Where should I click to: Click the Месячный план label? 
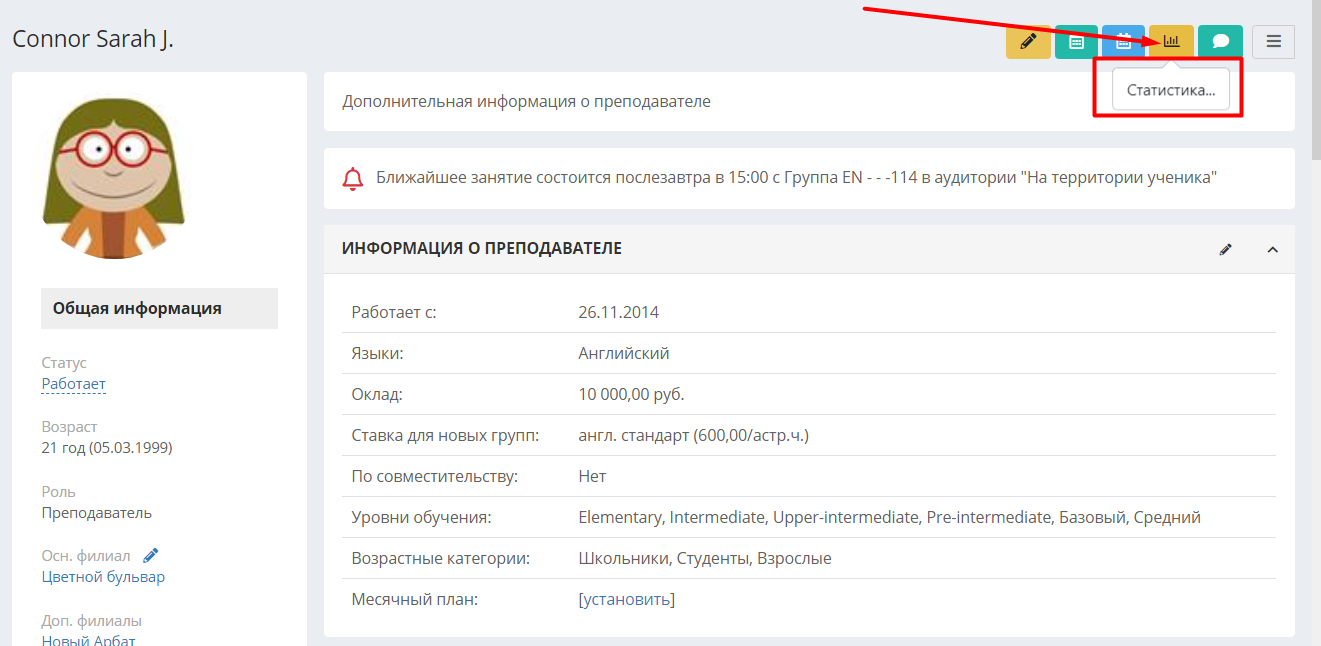coord(415,600)
